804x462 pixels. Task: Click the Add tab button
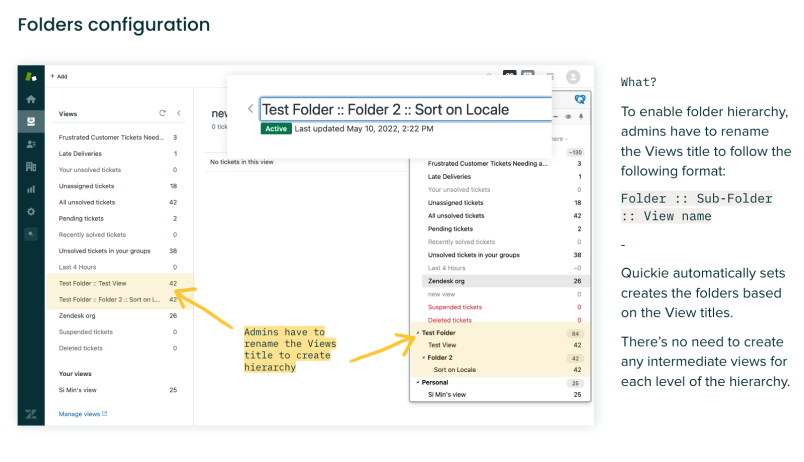coord(59,76)
